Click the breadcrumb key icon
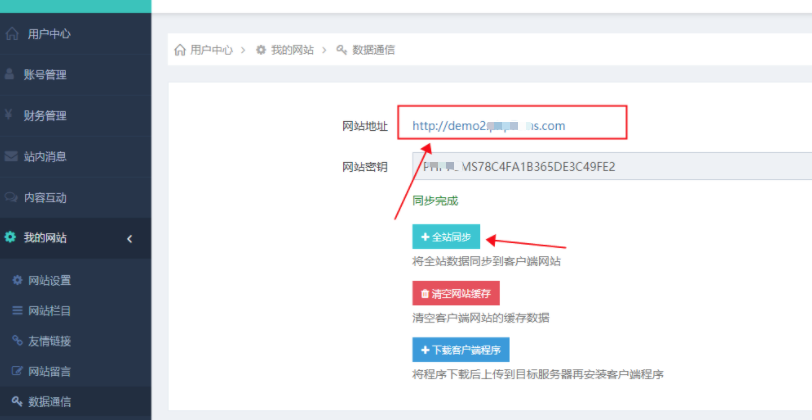812x420 pixels. tap(342, 50)
